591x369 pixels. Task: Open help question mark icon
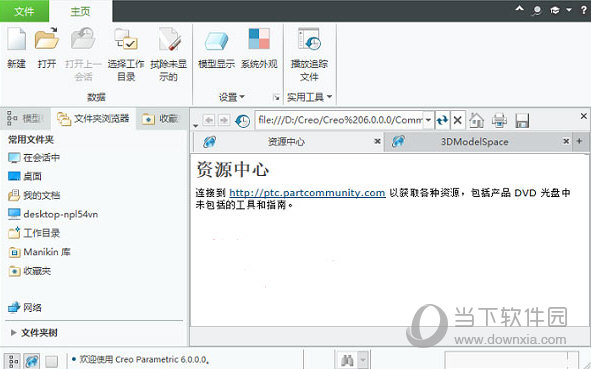pyautogui.click(x=584, y=10)
